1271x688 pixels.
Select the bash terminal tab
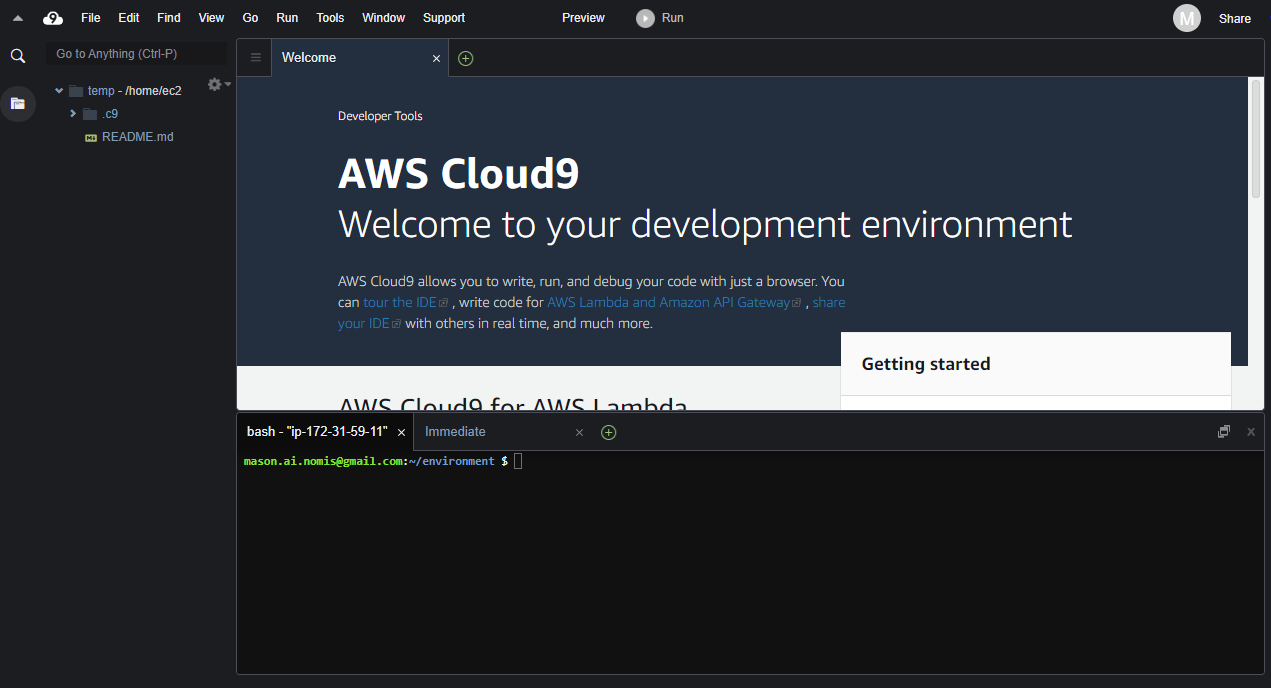point(324,432)
